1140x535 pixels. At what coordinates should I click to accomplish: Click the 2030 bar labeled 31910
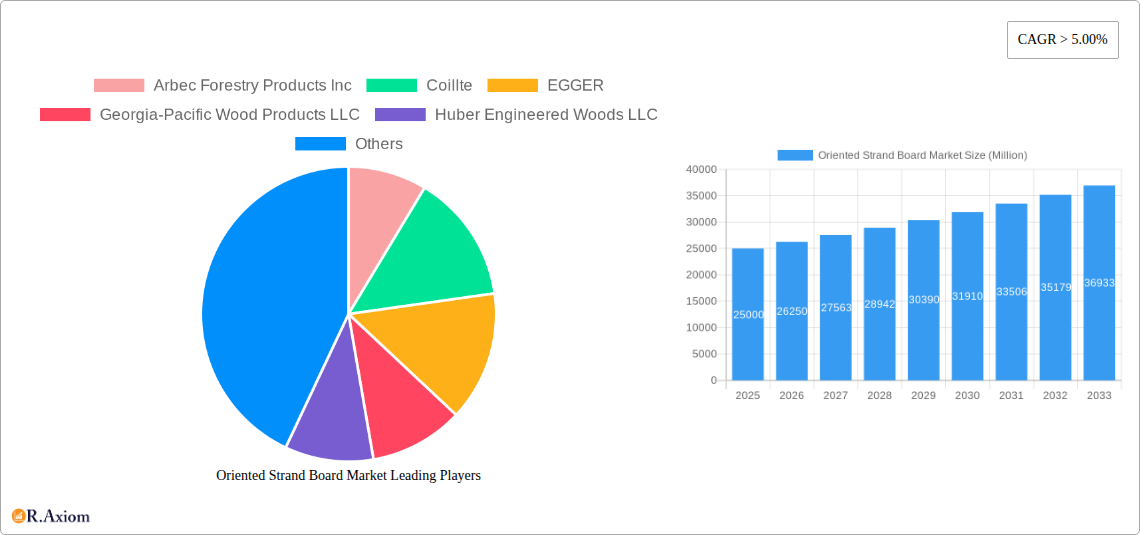pos(968,296)
